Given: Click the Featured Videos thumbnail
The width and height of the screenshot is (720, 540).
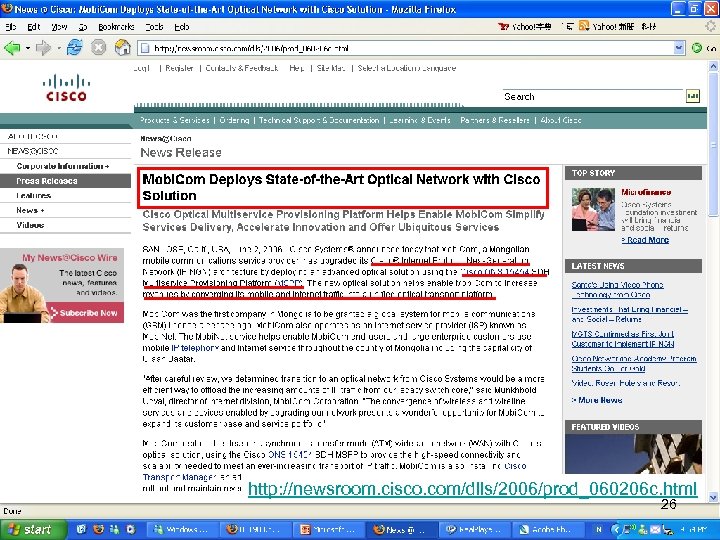Looking at the screenshot, I should pos(633,454).
